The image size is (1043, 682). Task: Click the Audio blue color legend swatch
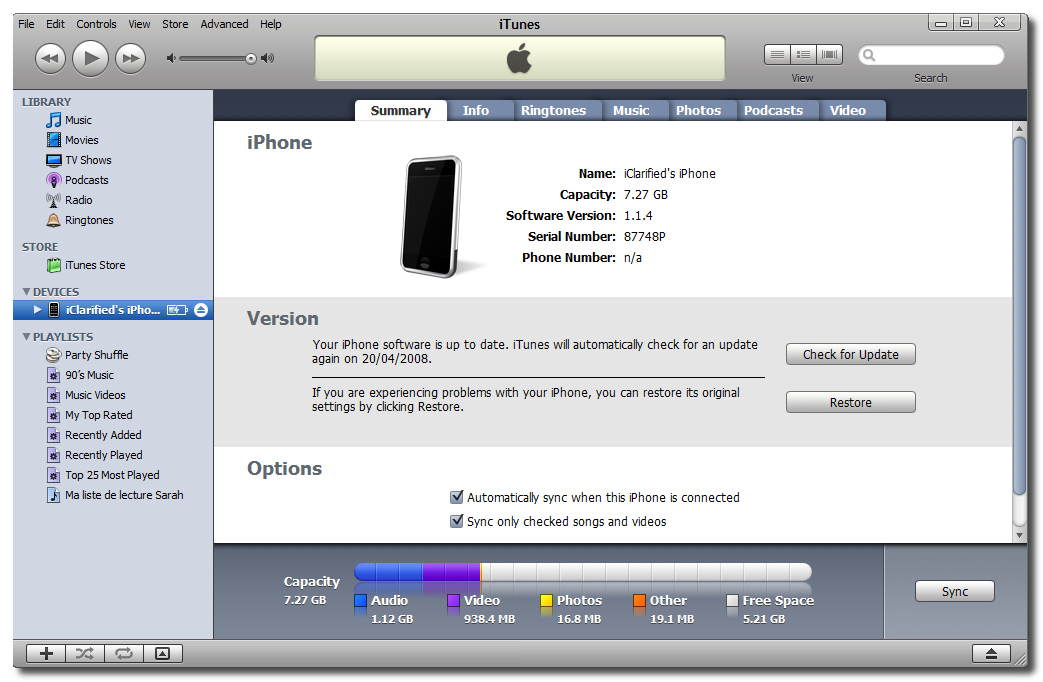coord(361,601)
